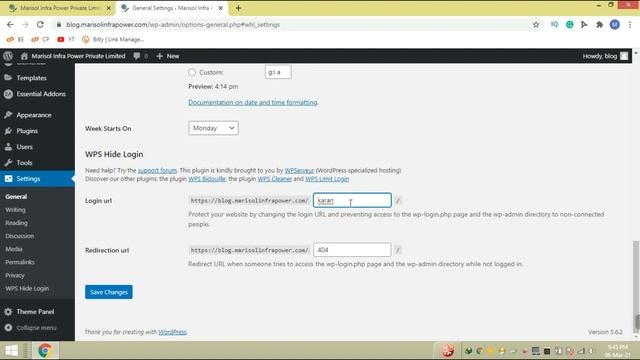Open WPServeur link
Viewport: 640px width, 360px height.
(x=299, y=170)
